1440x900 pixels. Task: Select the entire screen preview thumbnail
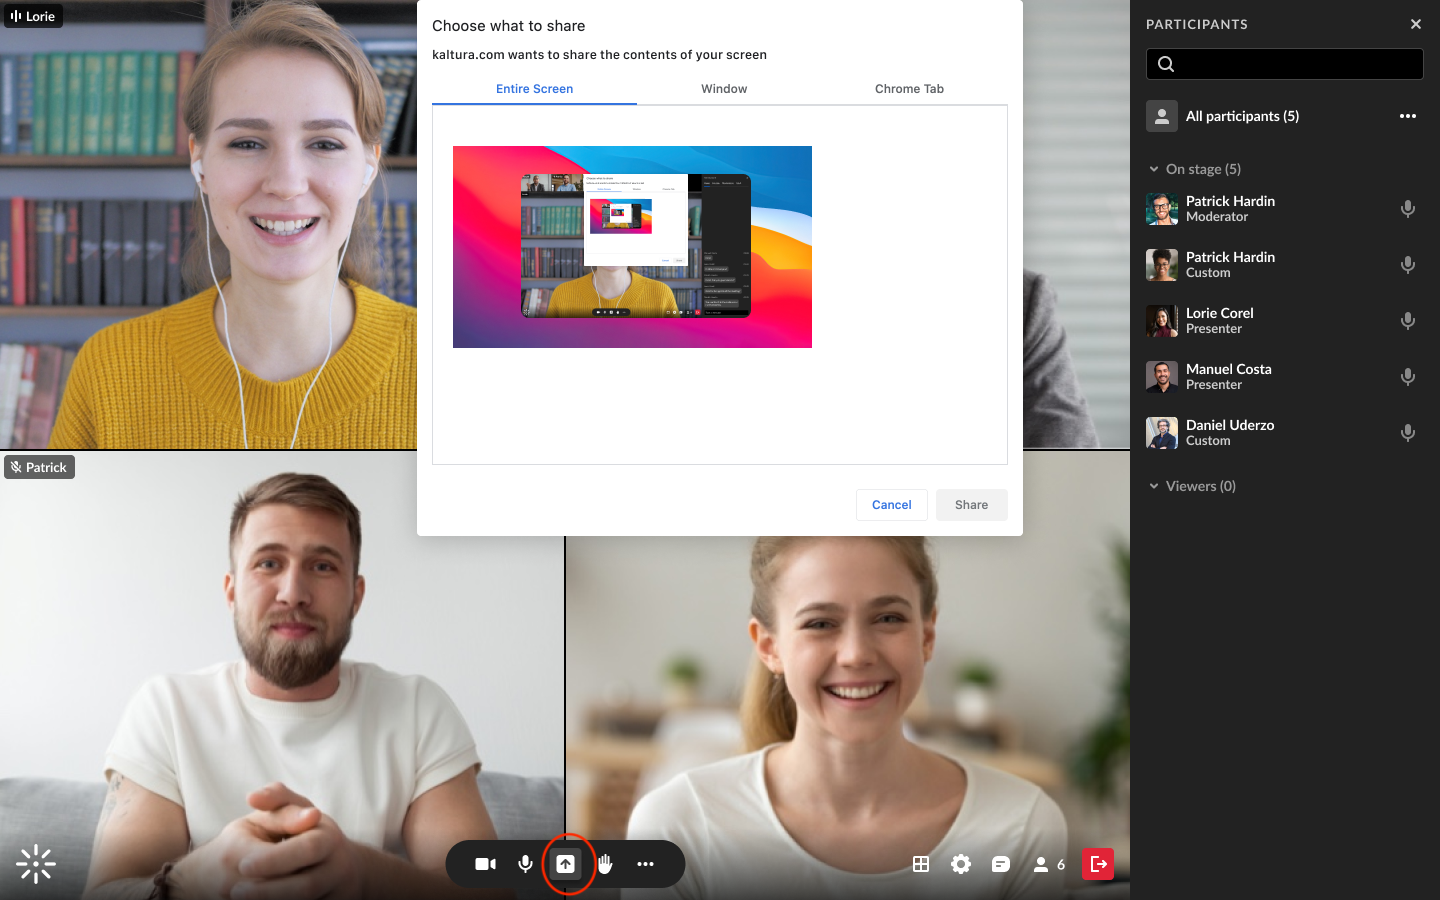tap(632, 247)
